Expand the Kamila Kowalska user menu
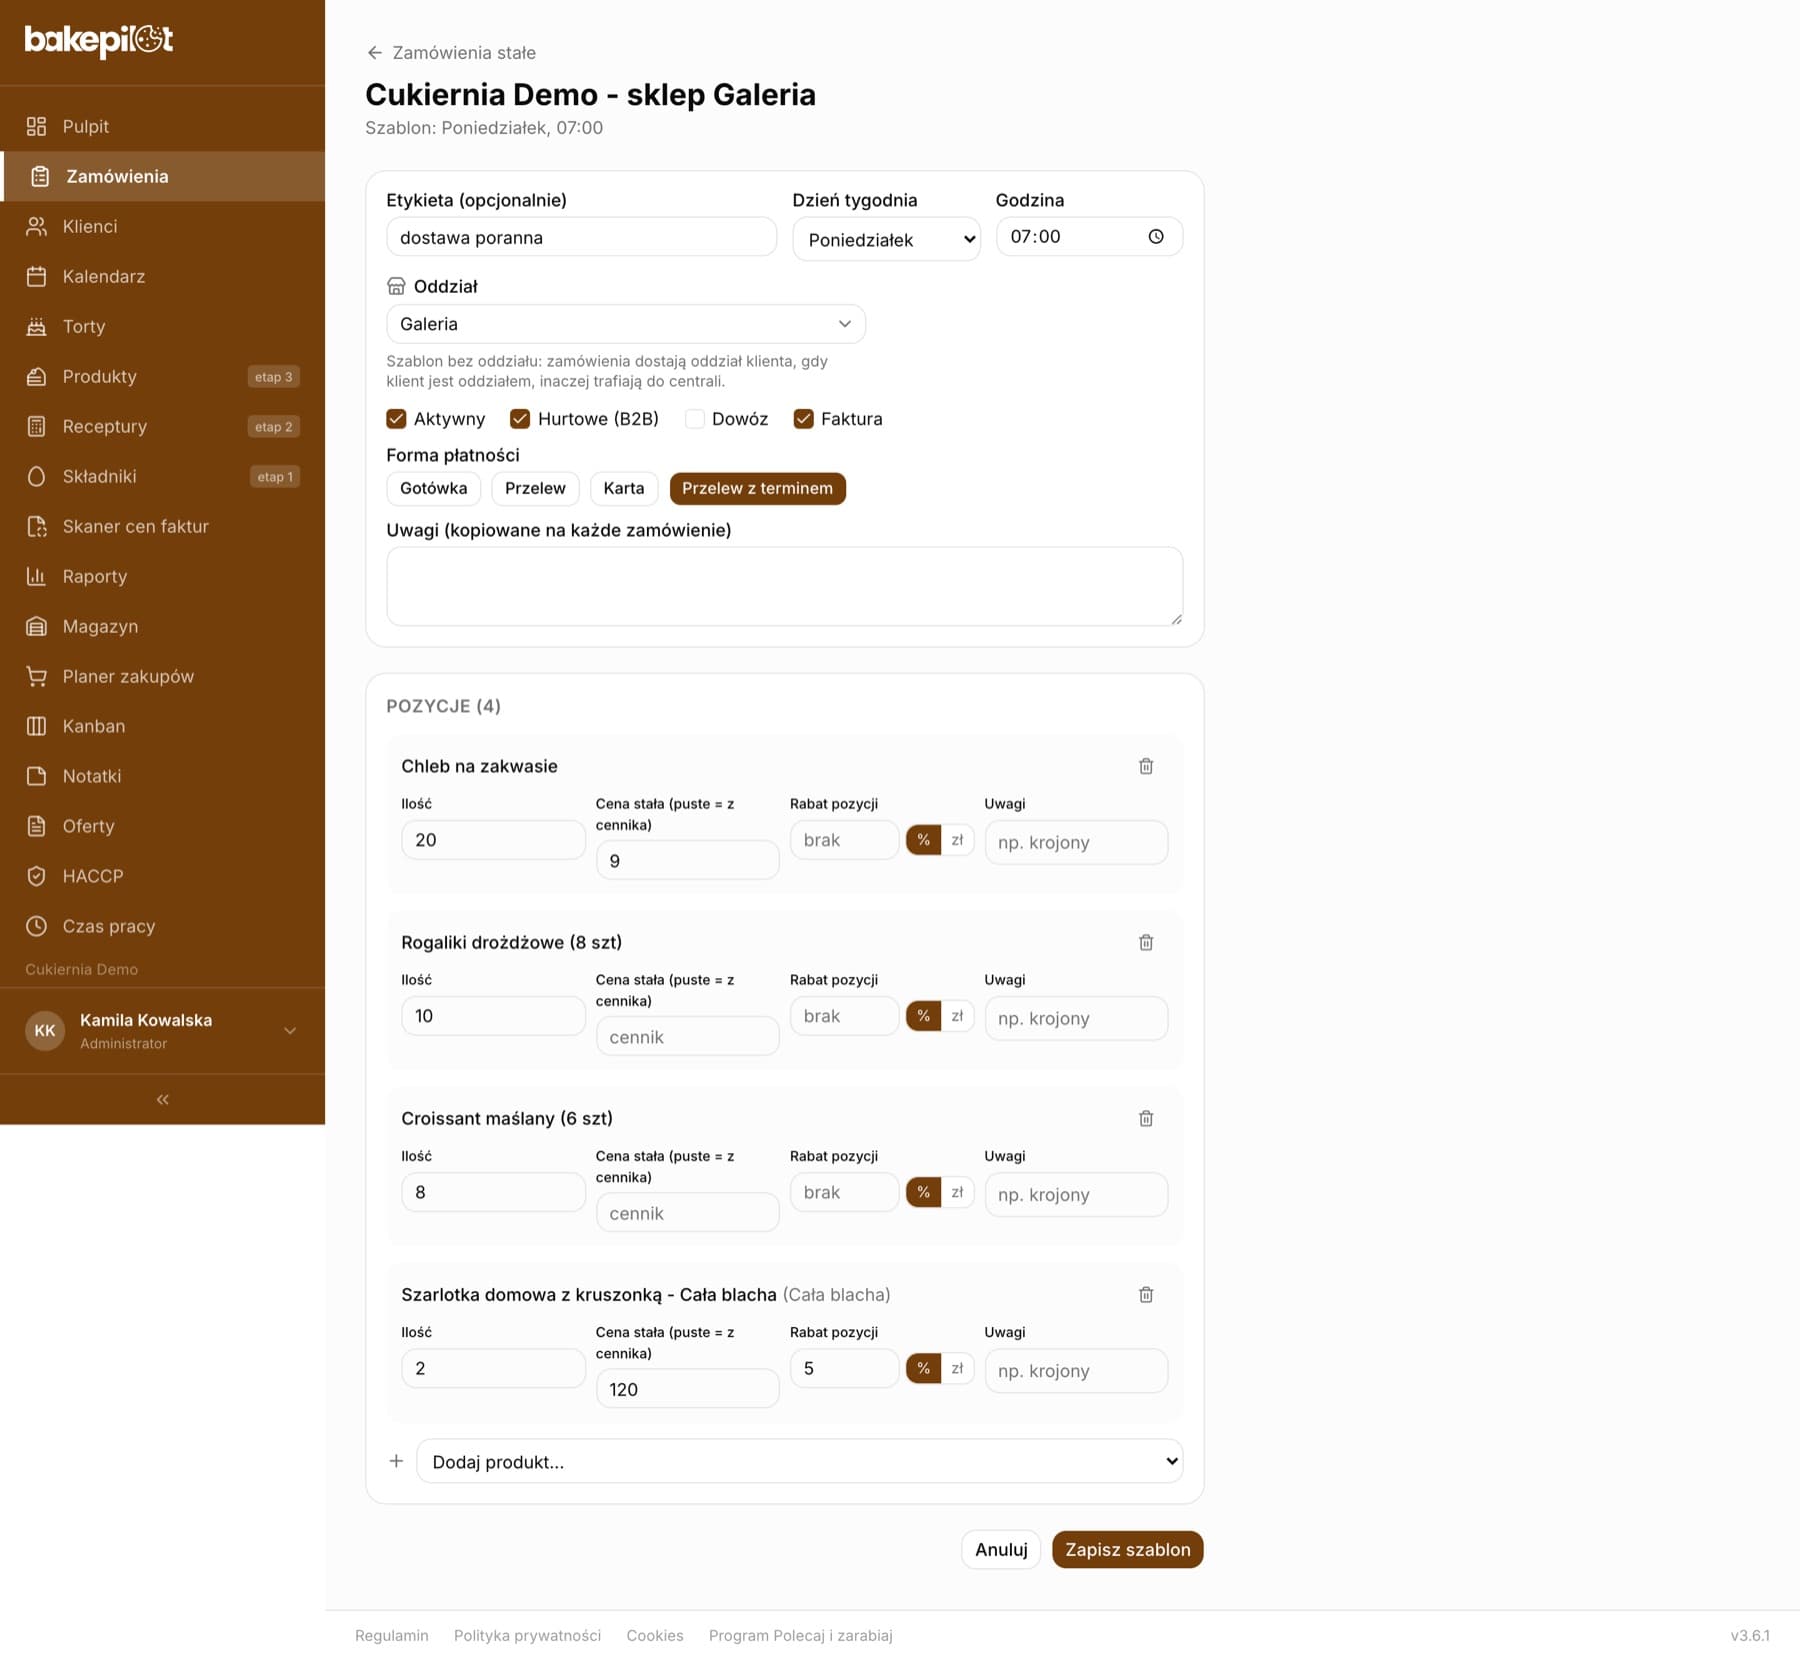 (x=162, y=1031)
